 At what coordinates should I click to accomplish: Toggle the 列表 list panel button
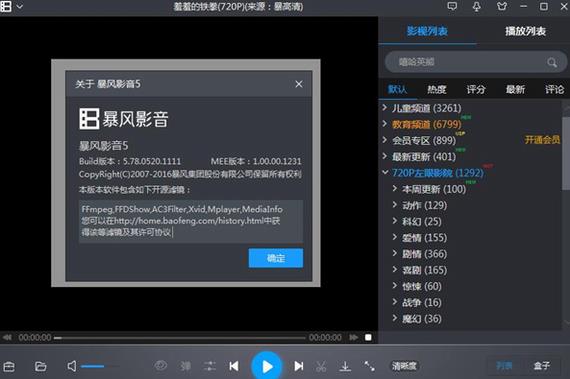coord(504,365)
